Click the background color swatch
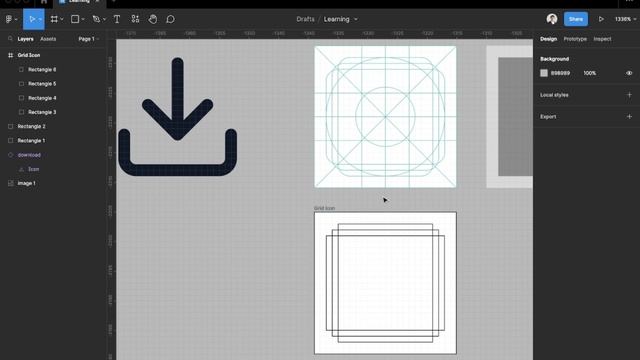640x360 pixels. 544,73
